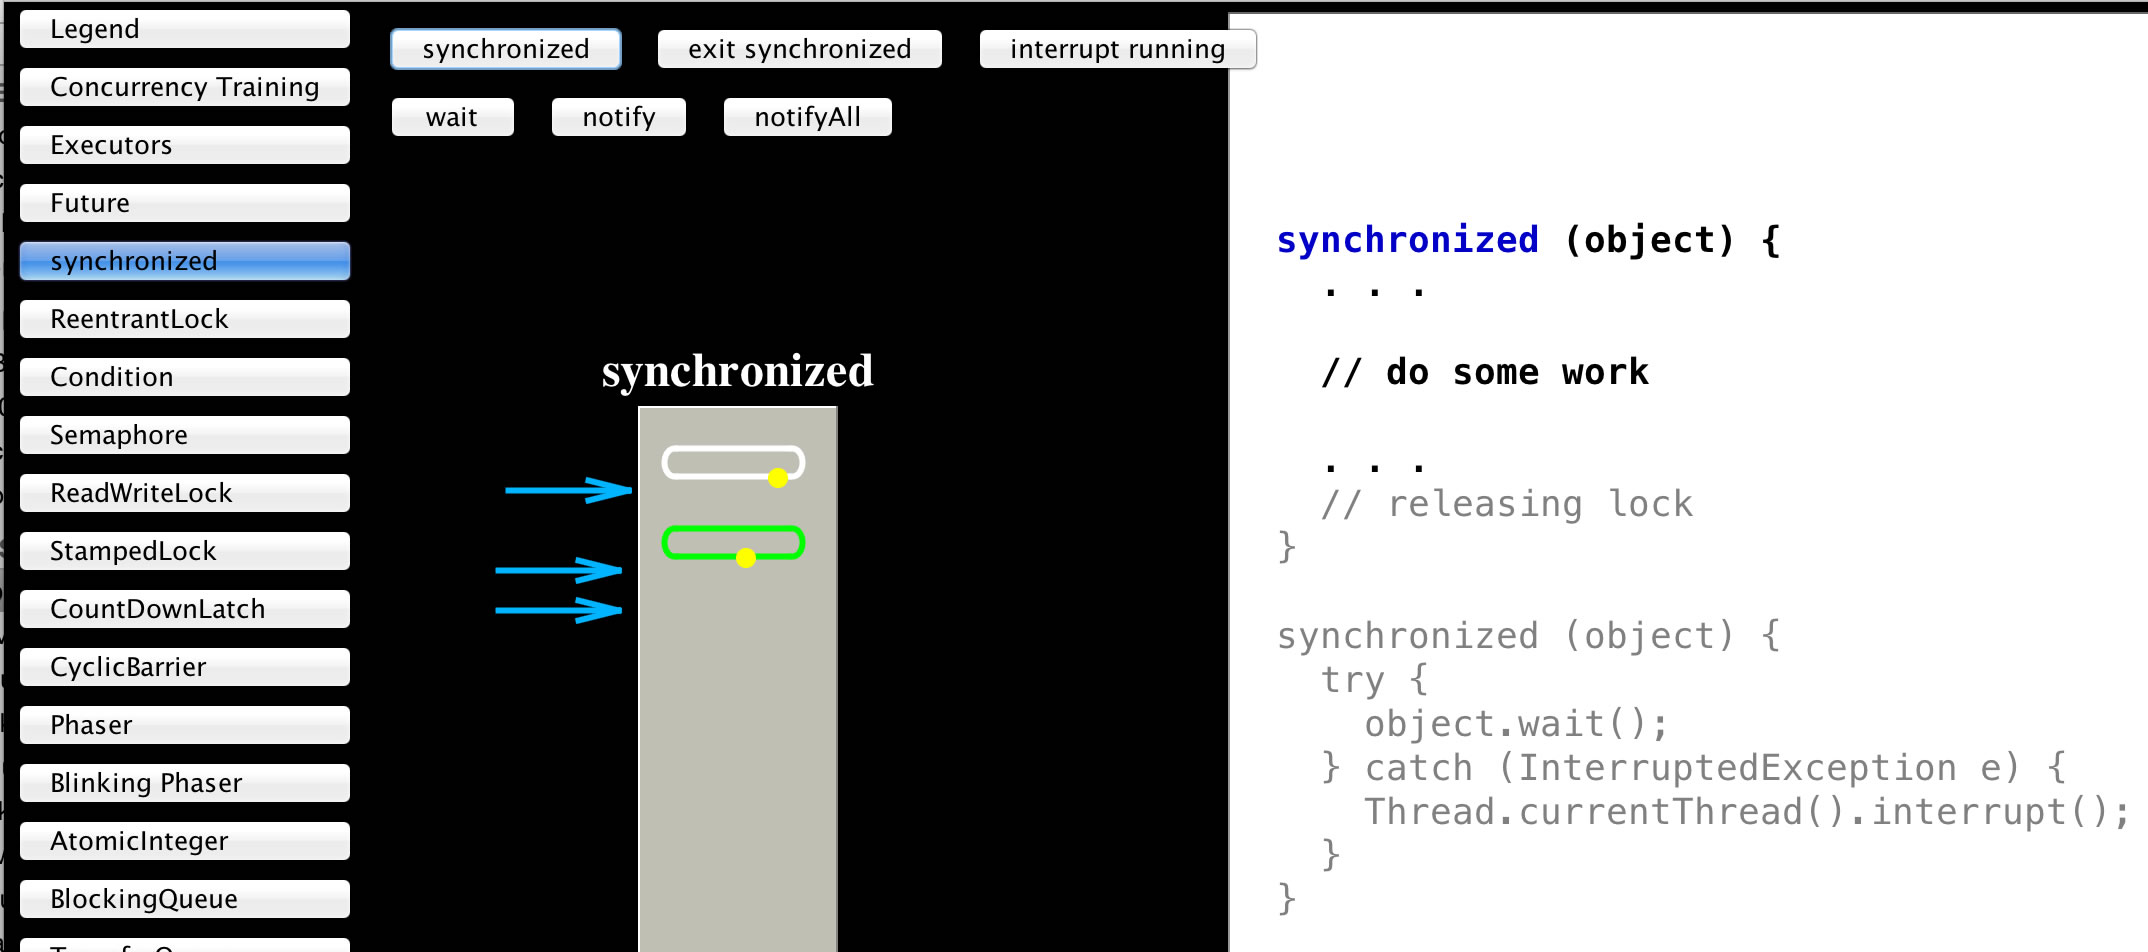Image resolution: width=2148 pixels, height=952 pixels.
Task: Open the Legend section
Action: pyautogui.click(x=185, y=29)
